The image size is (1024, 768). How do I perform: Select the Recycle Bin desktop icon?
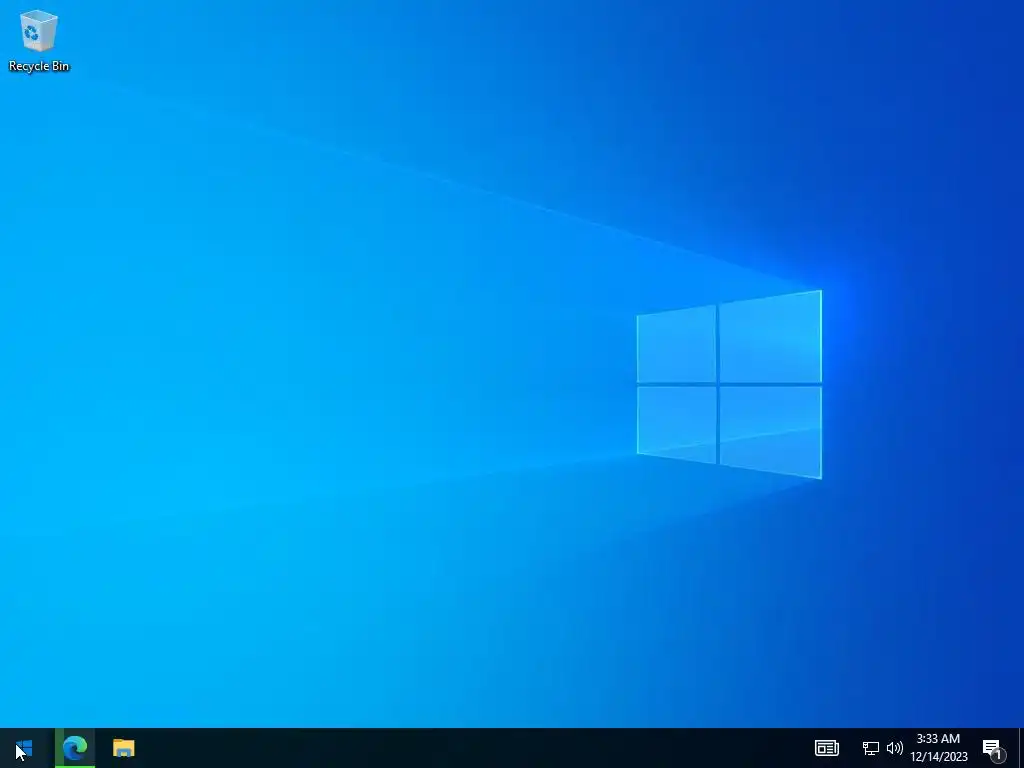[x=39, y=40]
